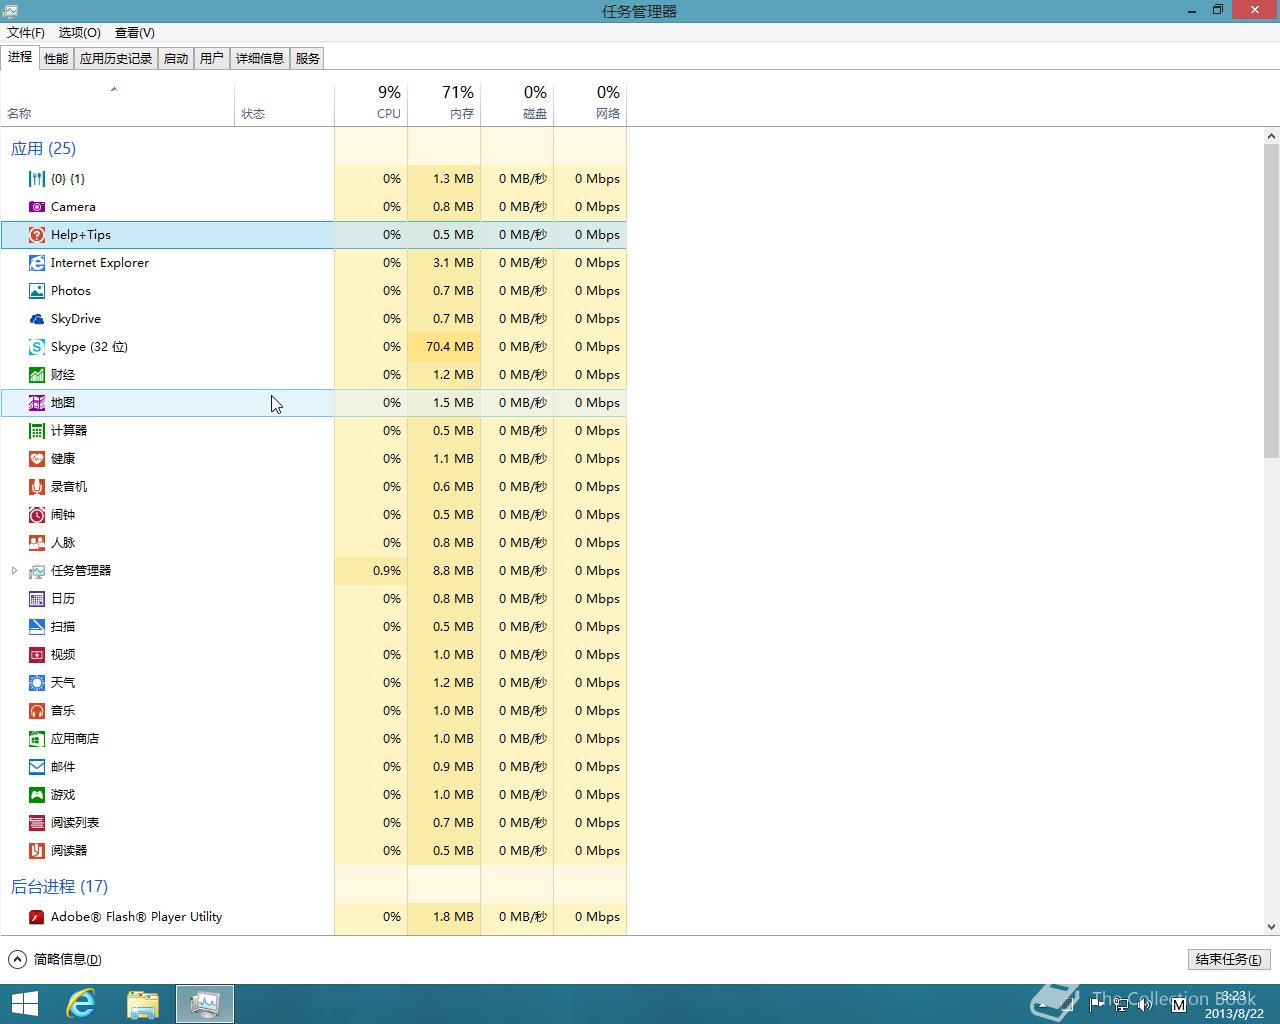Screen dimensions: 1280x1024
Task: Open File Explorer from the taskbar
Action: point(143,1004)
